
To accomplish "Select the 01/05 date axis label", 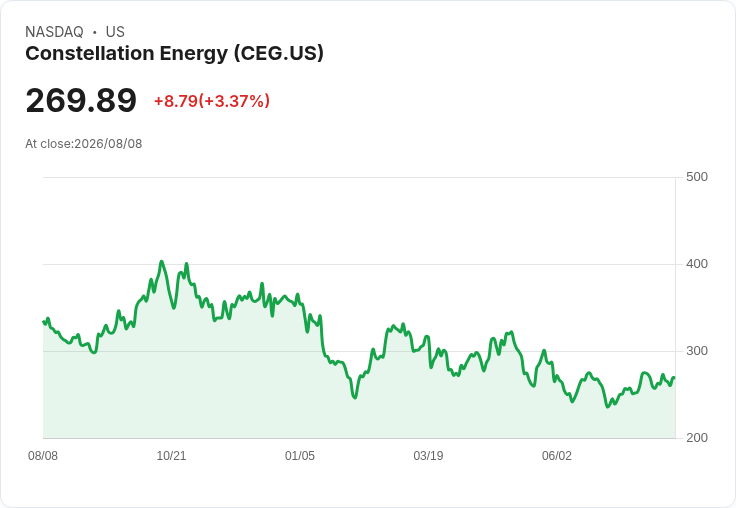I will coord(299,455).
